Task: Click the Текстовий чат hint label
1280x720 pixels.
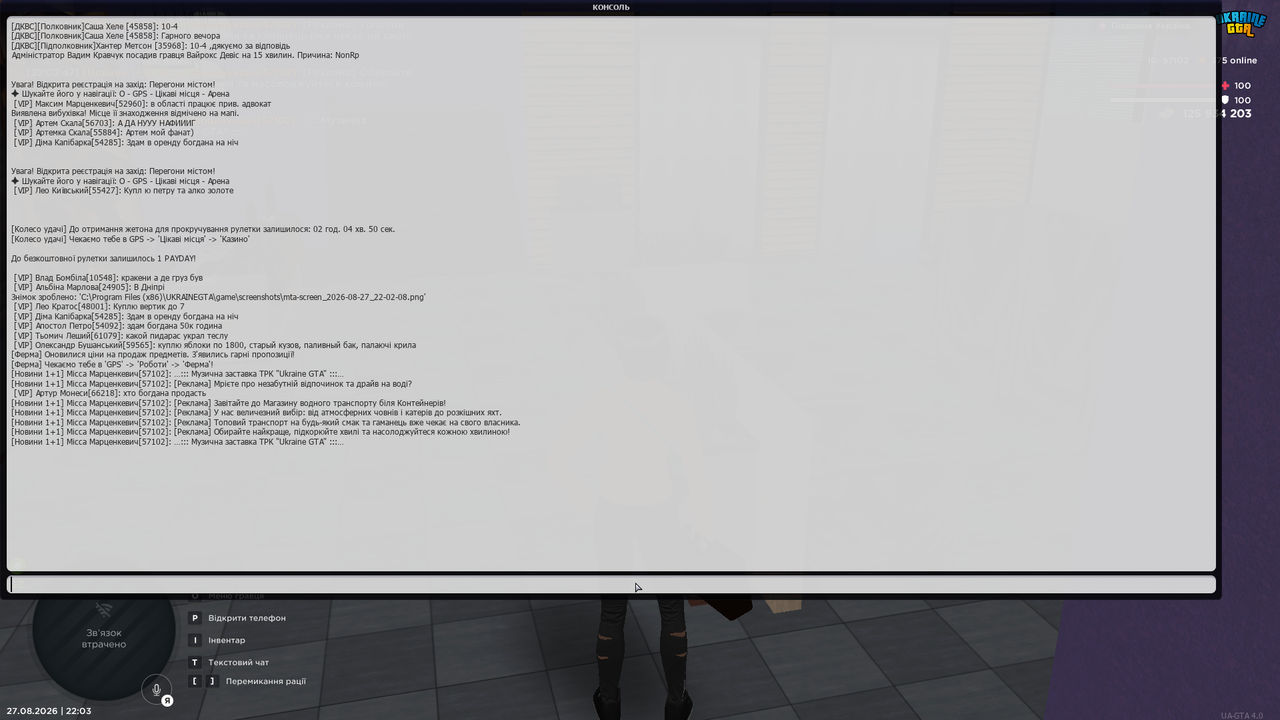Action: [238, 662]
